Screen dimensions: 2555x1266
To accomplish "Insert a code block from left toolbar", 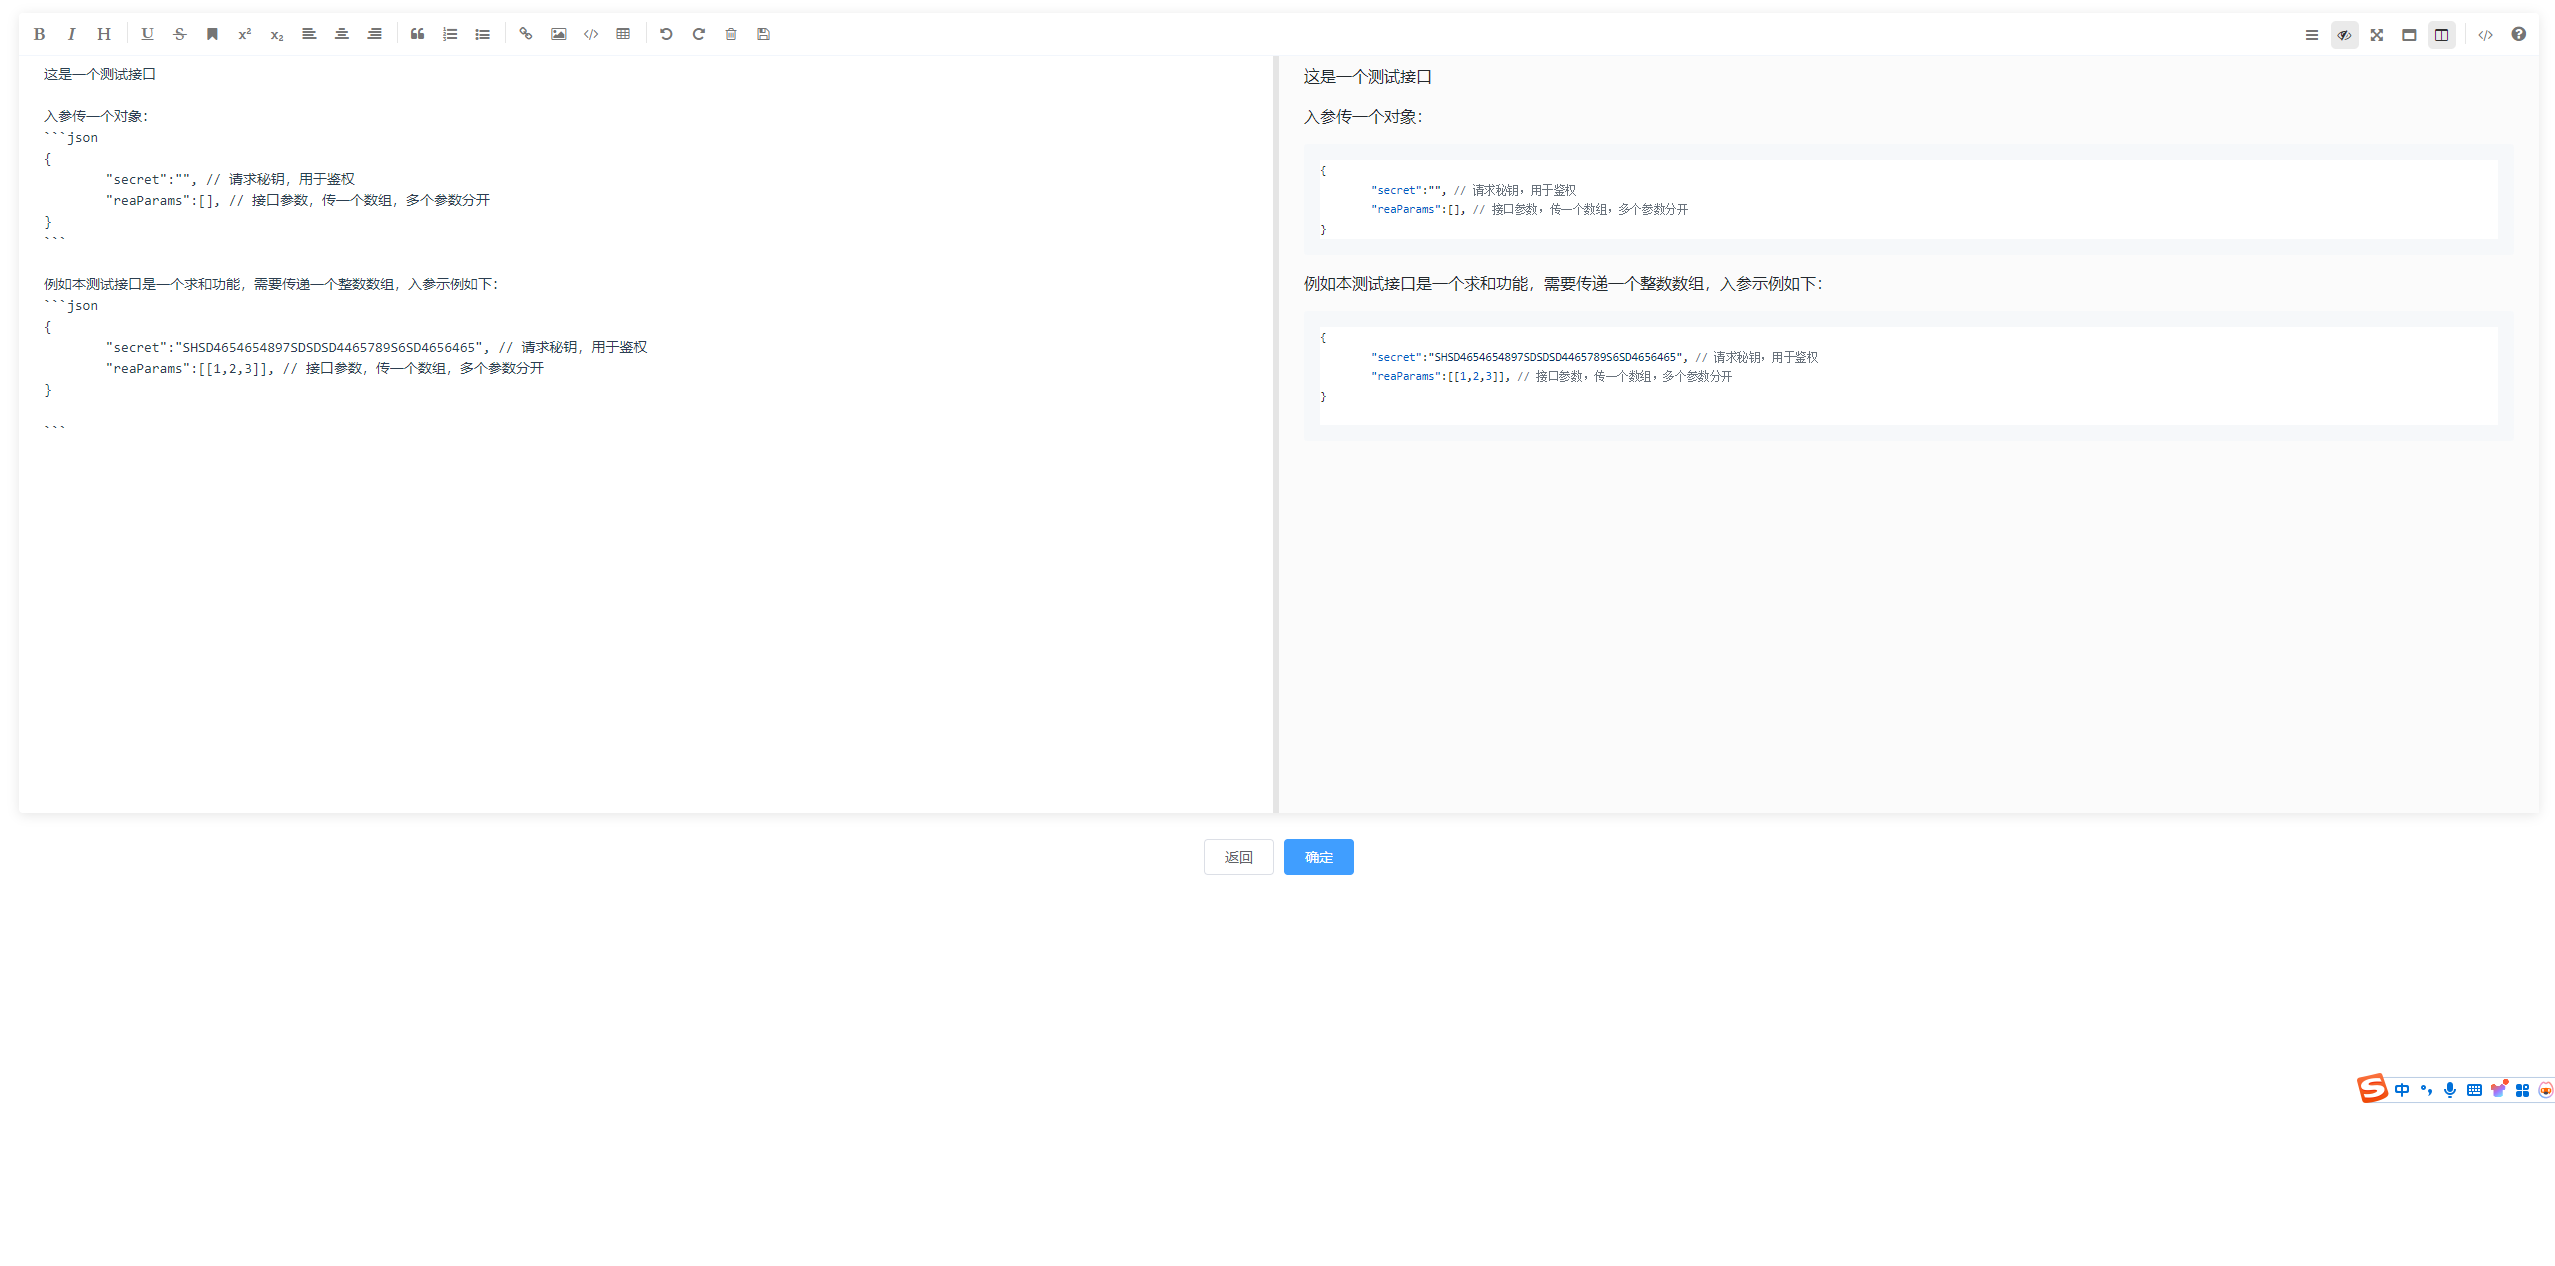I will pos(591,34).
